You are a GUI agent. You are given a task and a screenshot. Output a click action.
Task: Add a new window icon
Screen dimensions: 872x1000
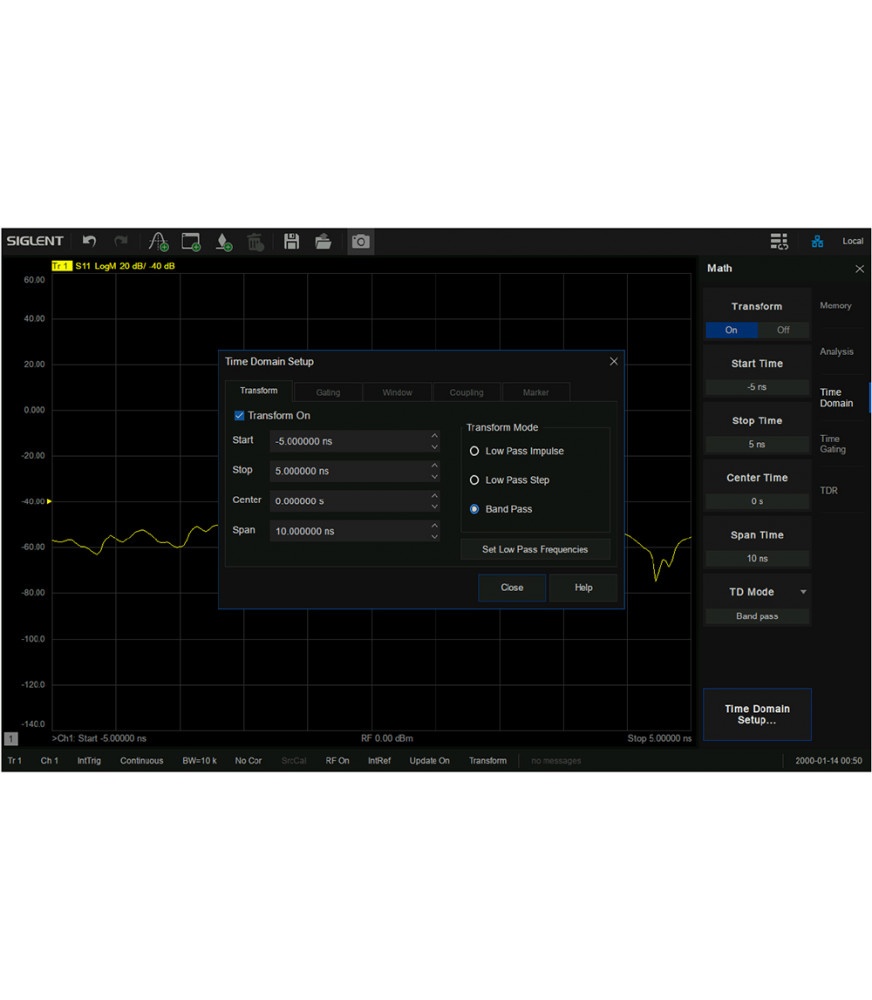191,242
